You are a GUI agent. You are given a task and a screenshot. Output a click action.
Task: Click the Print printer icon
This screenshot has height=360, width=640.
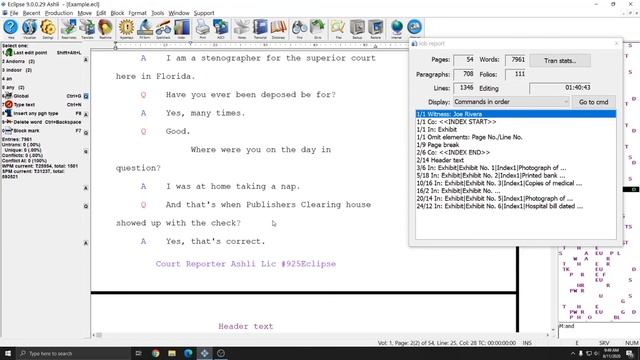[x=202, y=29]
